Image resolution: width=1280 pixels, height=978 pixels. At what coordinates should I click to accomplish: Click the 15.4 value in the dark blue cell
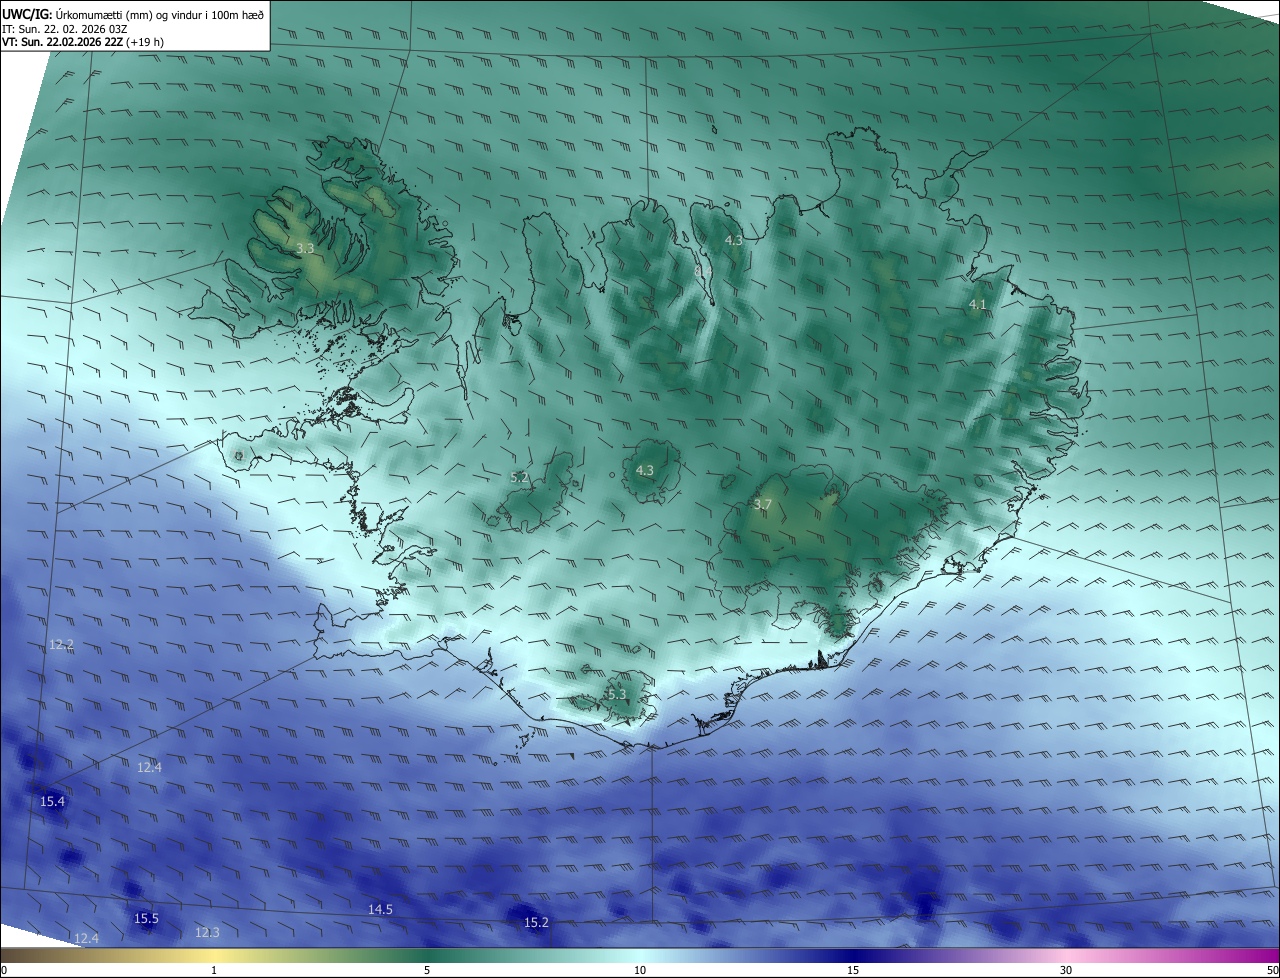pyautogui.click(x=52, y=801)
